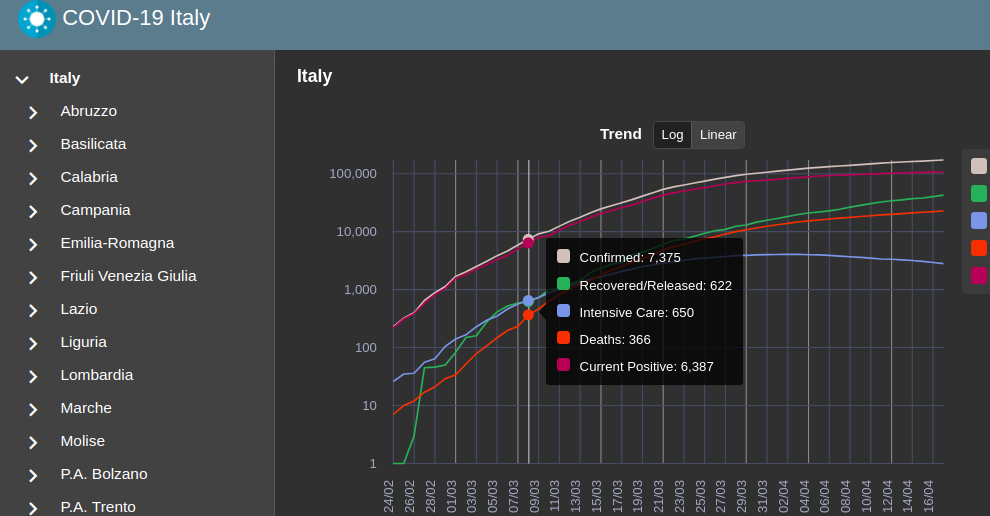
Task: Expand the Calabria region arrow
Action: point(33,178)
